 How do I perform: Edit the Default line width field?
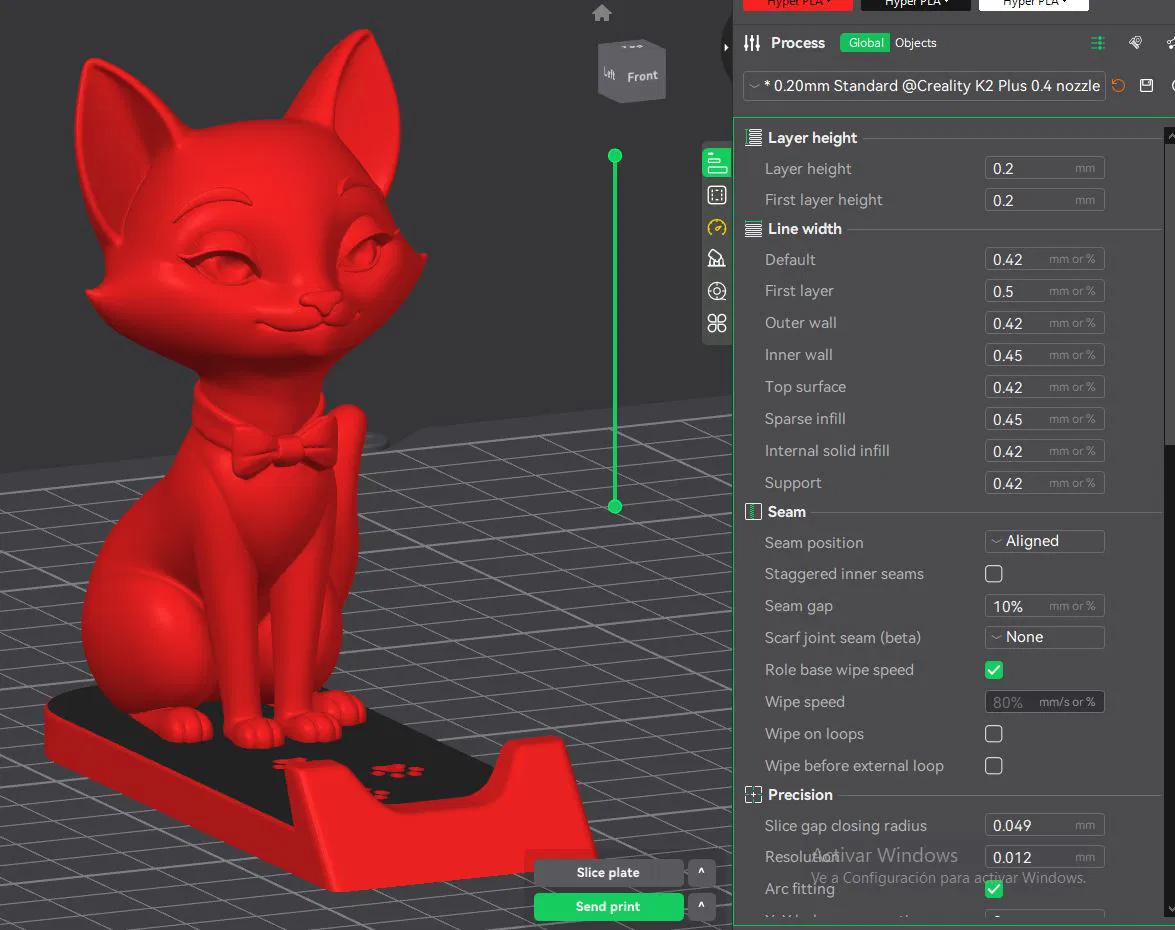tap(1045, 259)
